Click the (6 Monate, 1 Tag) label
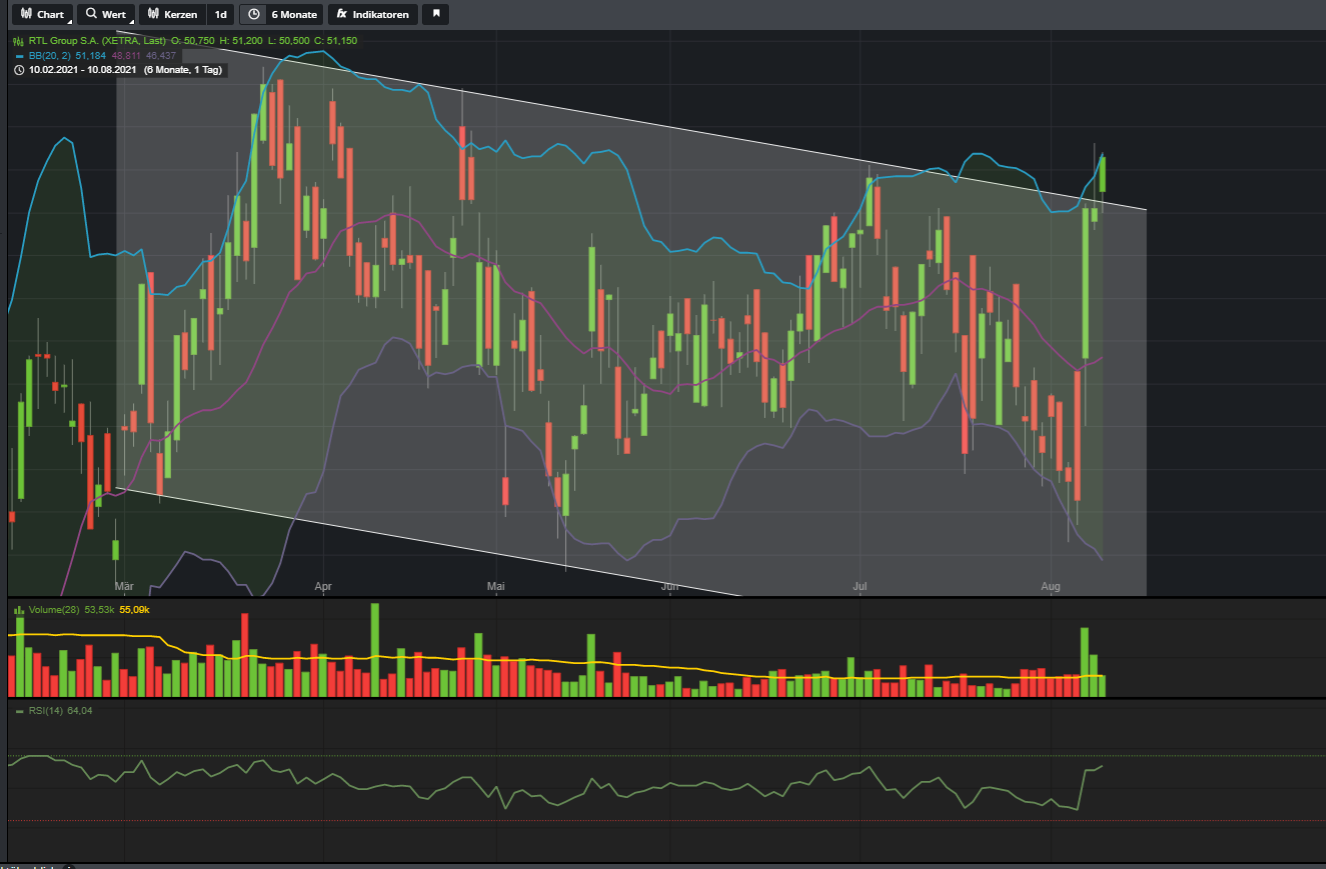 click(x=185, y=70)
